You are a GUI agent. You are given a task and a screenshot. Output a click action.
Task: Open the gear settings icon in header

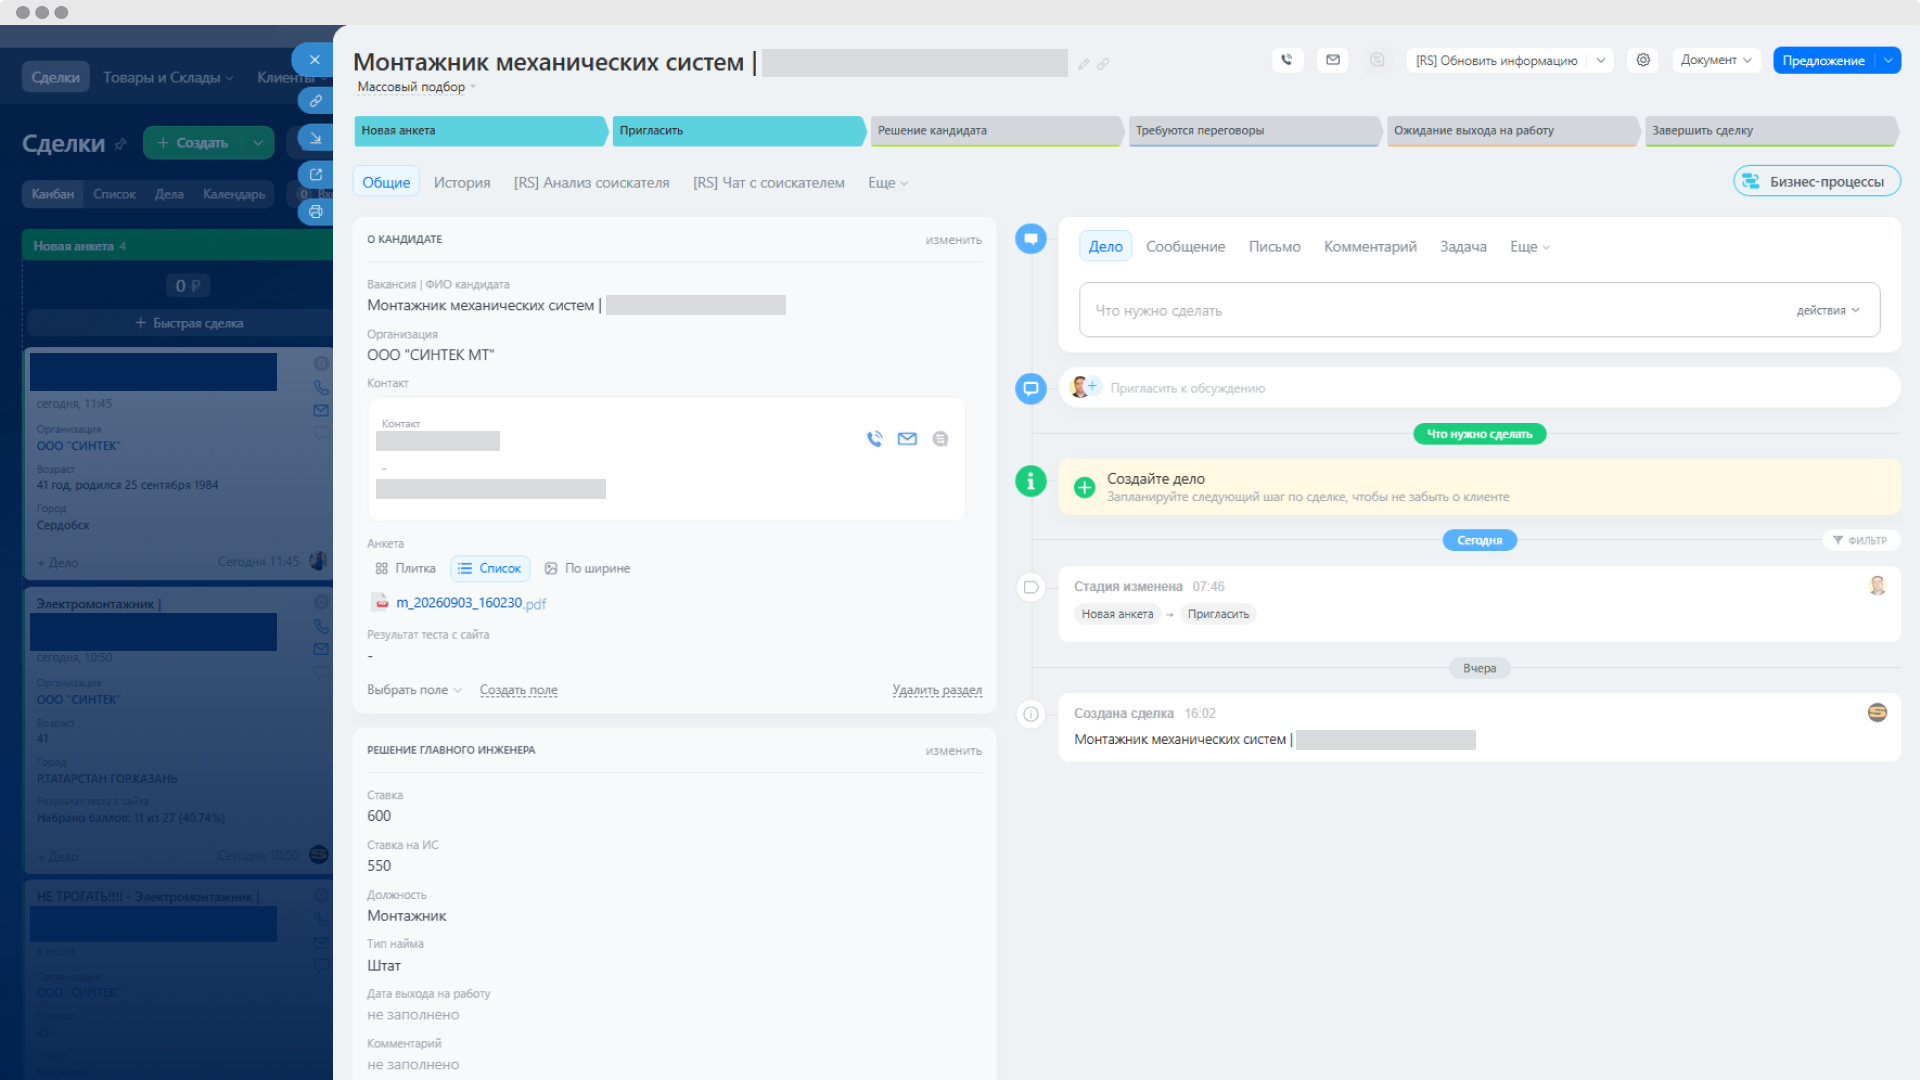[x=1643, y=60]
